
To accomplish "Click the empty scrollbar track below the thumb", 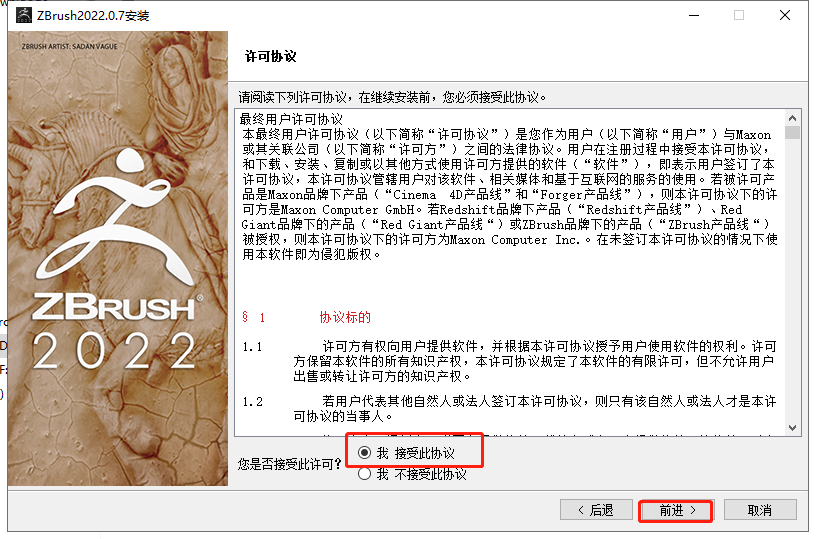I will click(792, 280).
